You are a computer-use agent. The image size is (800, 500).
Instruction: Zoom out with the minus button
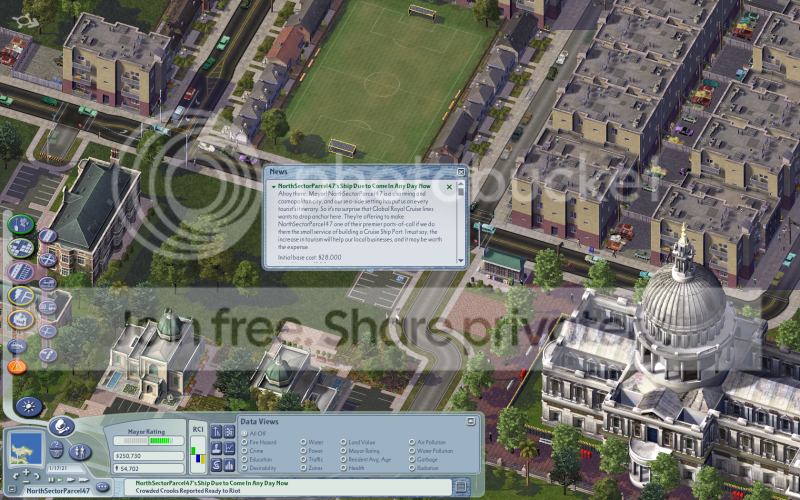click(x=26, y=482)
